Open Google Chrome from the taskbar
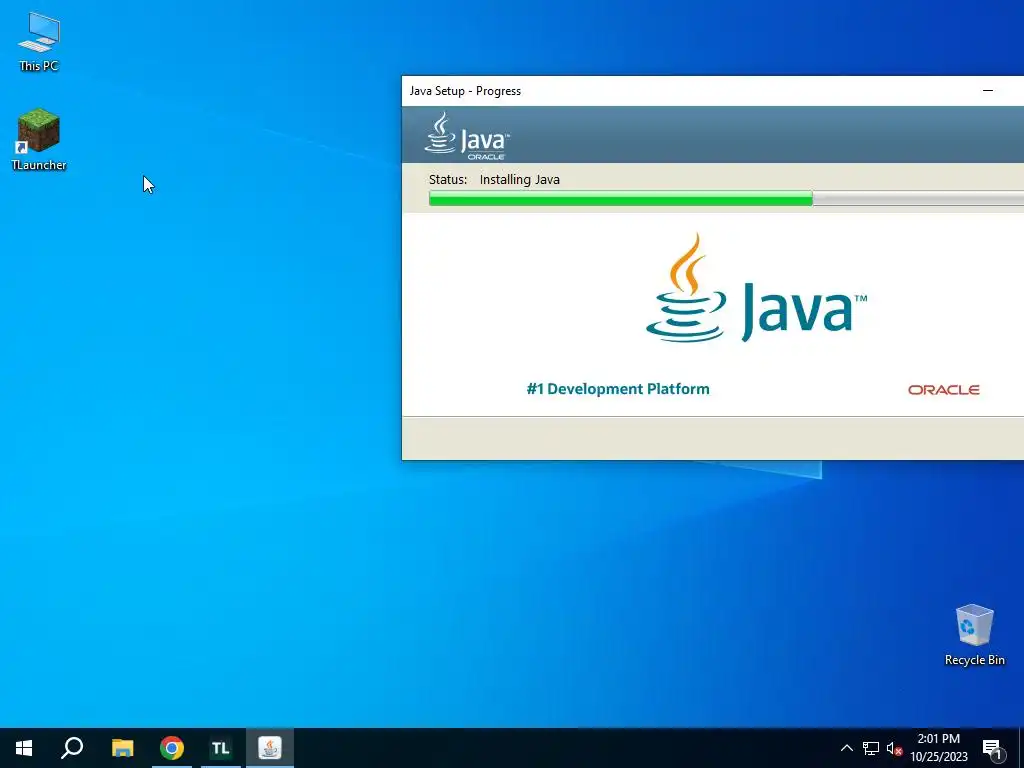Image resolution: width=1024 pixels, height=768 pixels. pyautogui.click(x=172, y=748)
